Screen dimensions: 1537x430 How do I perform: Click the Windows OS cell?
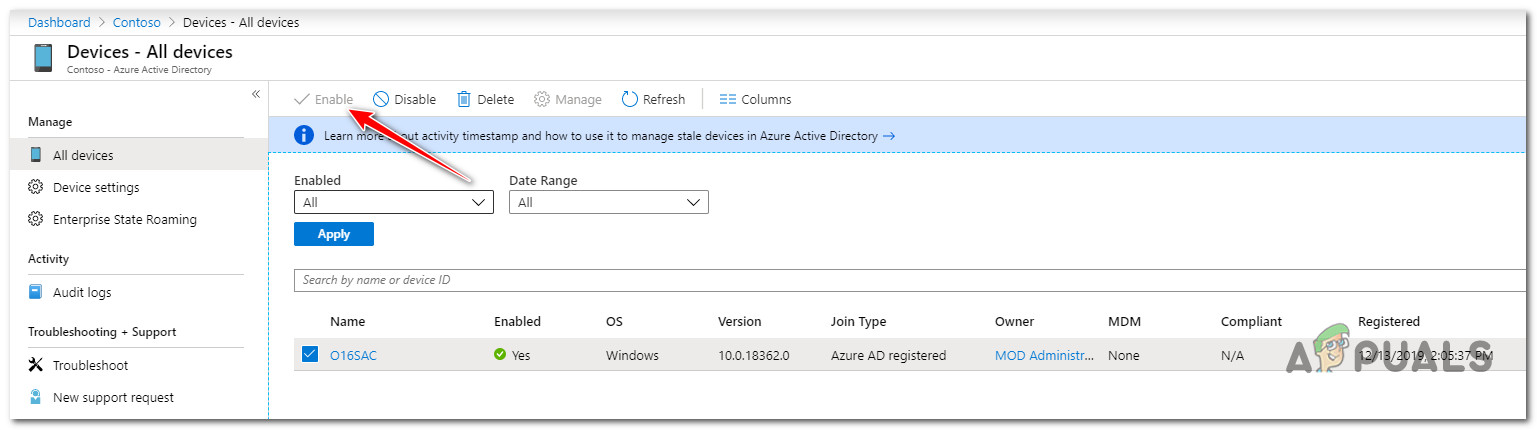[632, 355]
